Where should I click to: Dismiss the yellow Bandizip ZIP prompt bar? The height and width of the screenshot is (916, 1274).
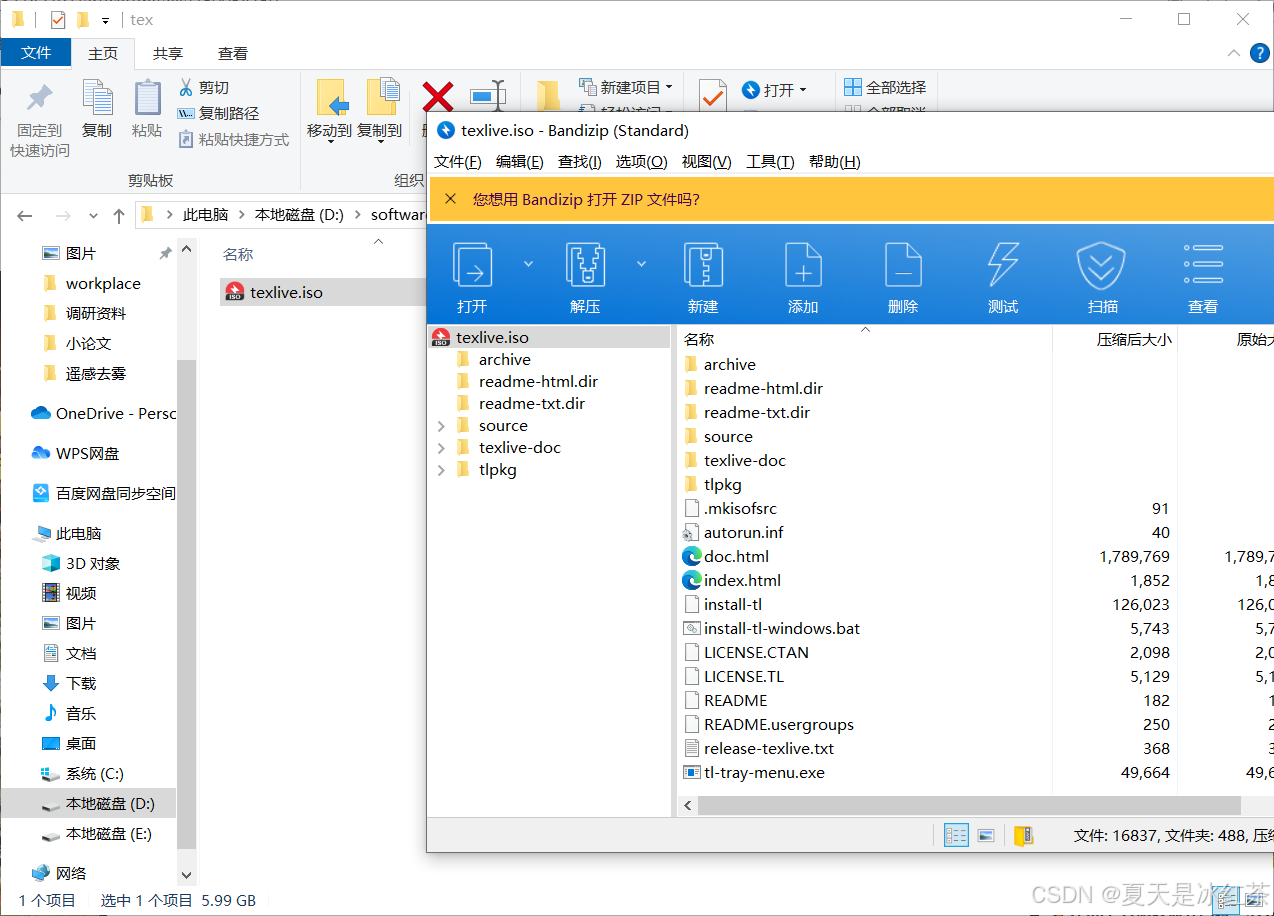click(450, 199)
